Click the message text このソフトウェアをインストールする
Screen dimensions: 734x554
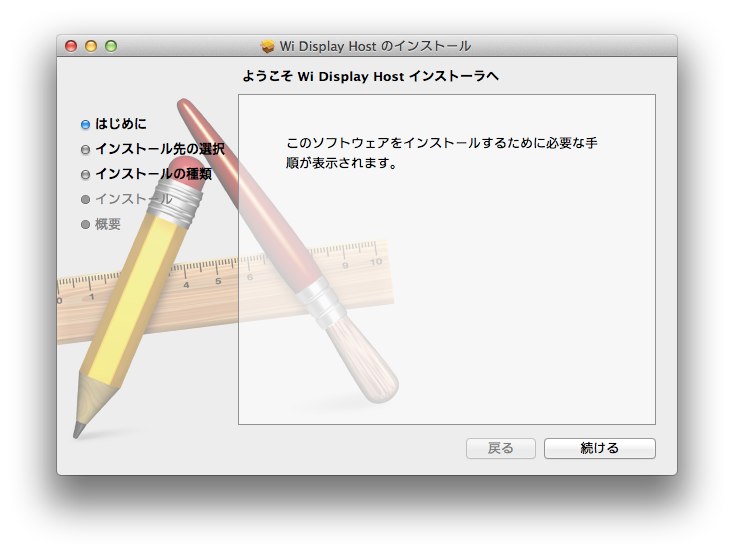pyautogui.click(x=441, y=153)
